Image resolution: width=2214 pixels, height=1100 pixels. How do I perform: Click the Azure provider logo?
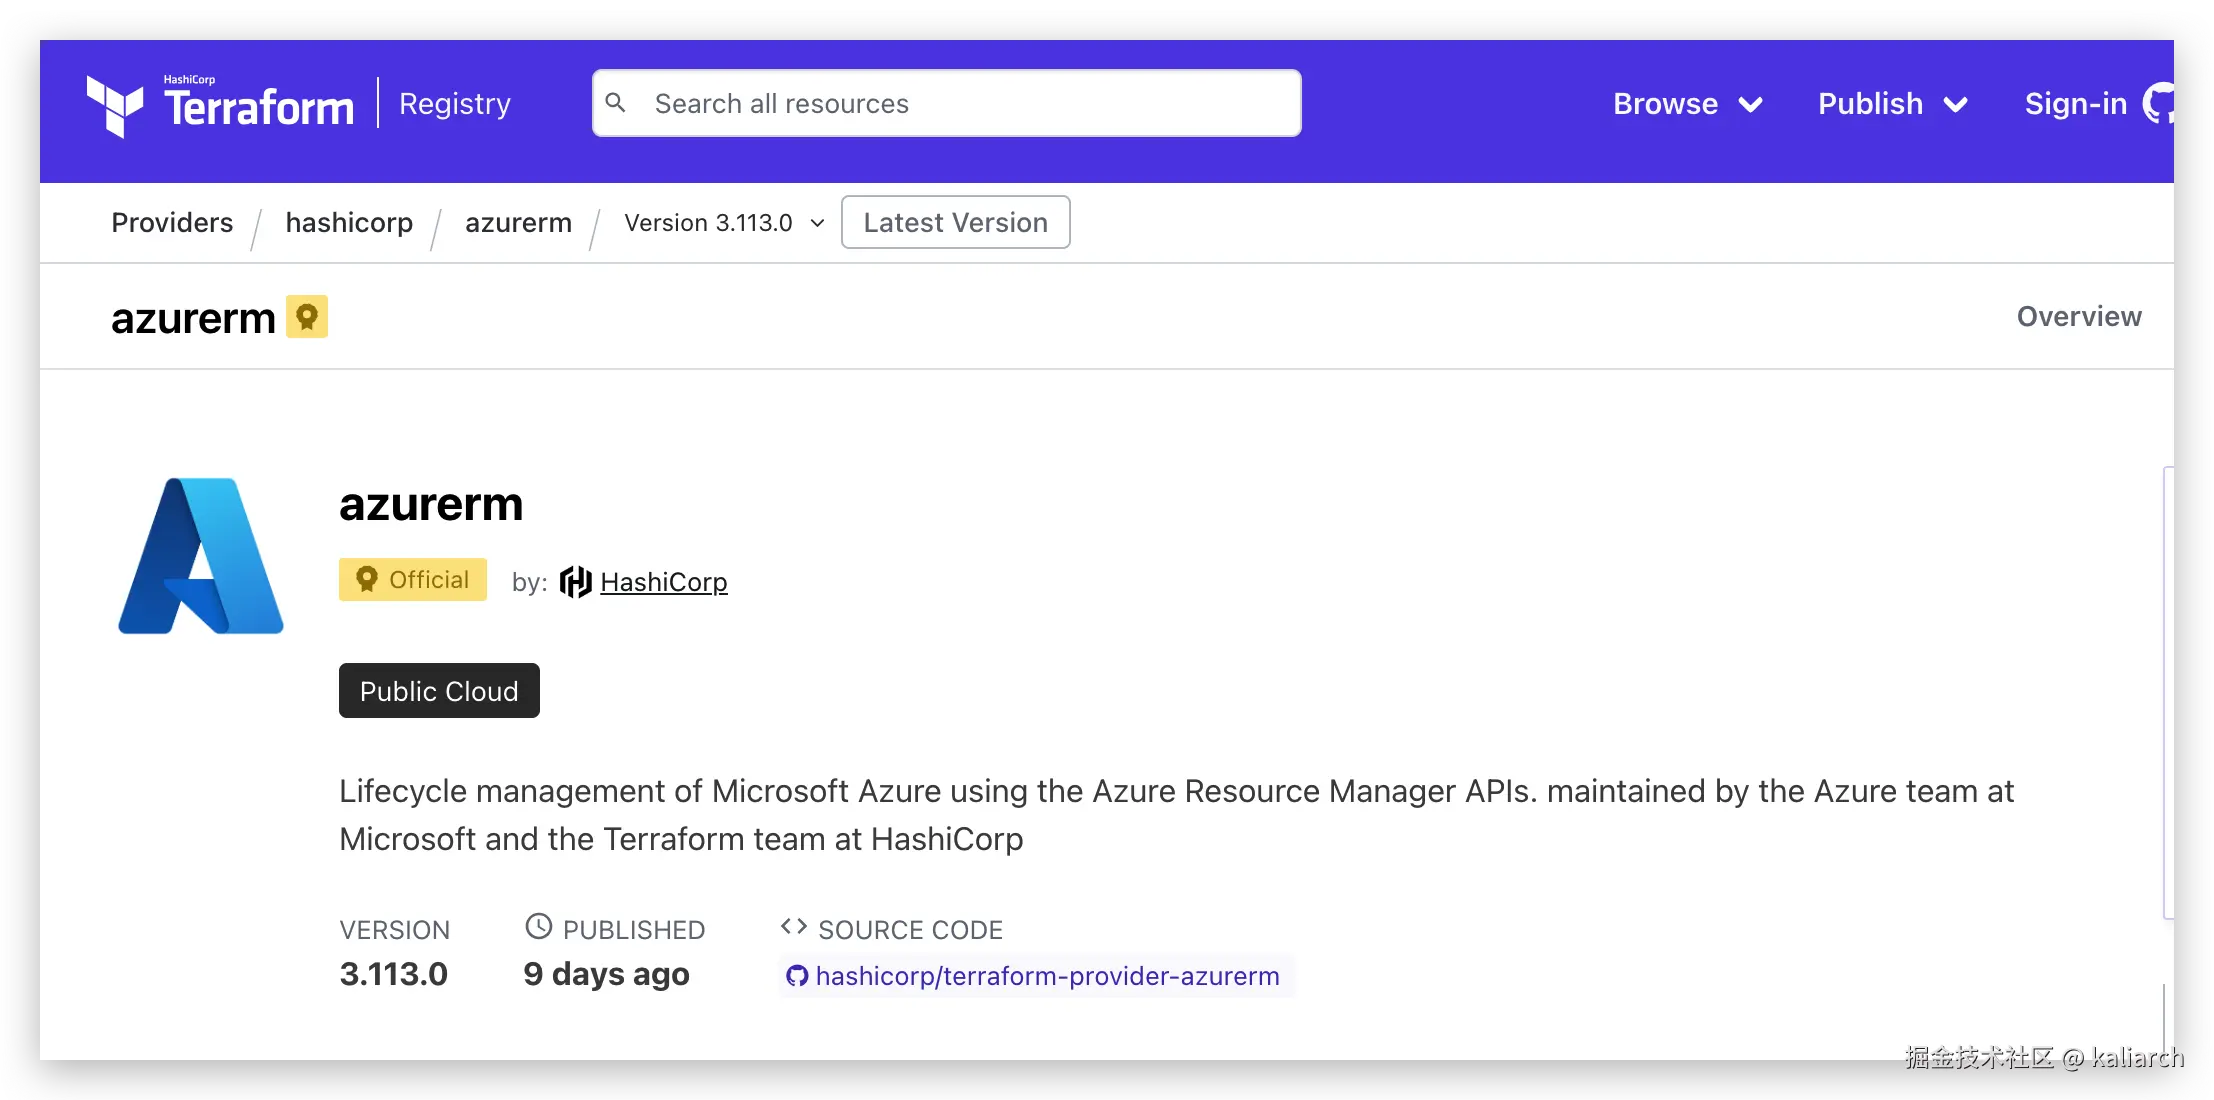(201, 556)
